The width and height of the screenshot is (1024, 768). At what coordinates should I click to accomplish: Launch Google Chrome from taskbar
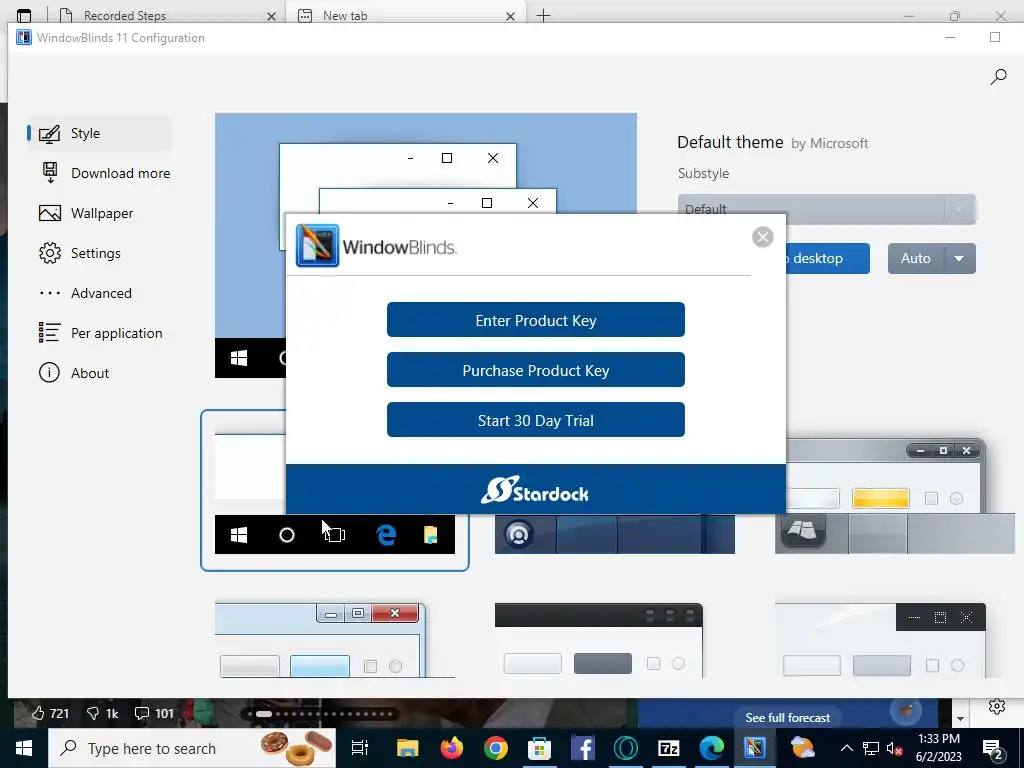tap(496, 748)
